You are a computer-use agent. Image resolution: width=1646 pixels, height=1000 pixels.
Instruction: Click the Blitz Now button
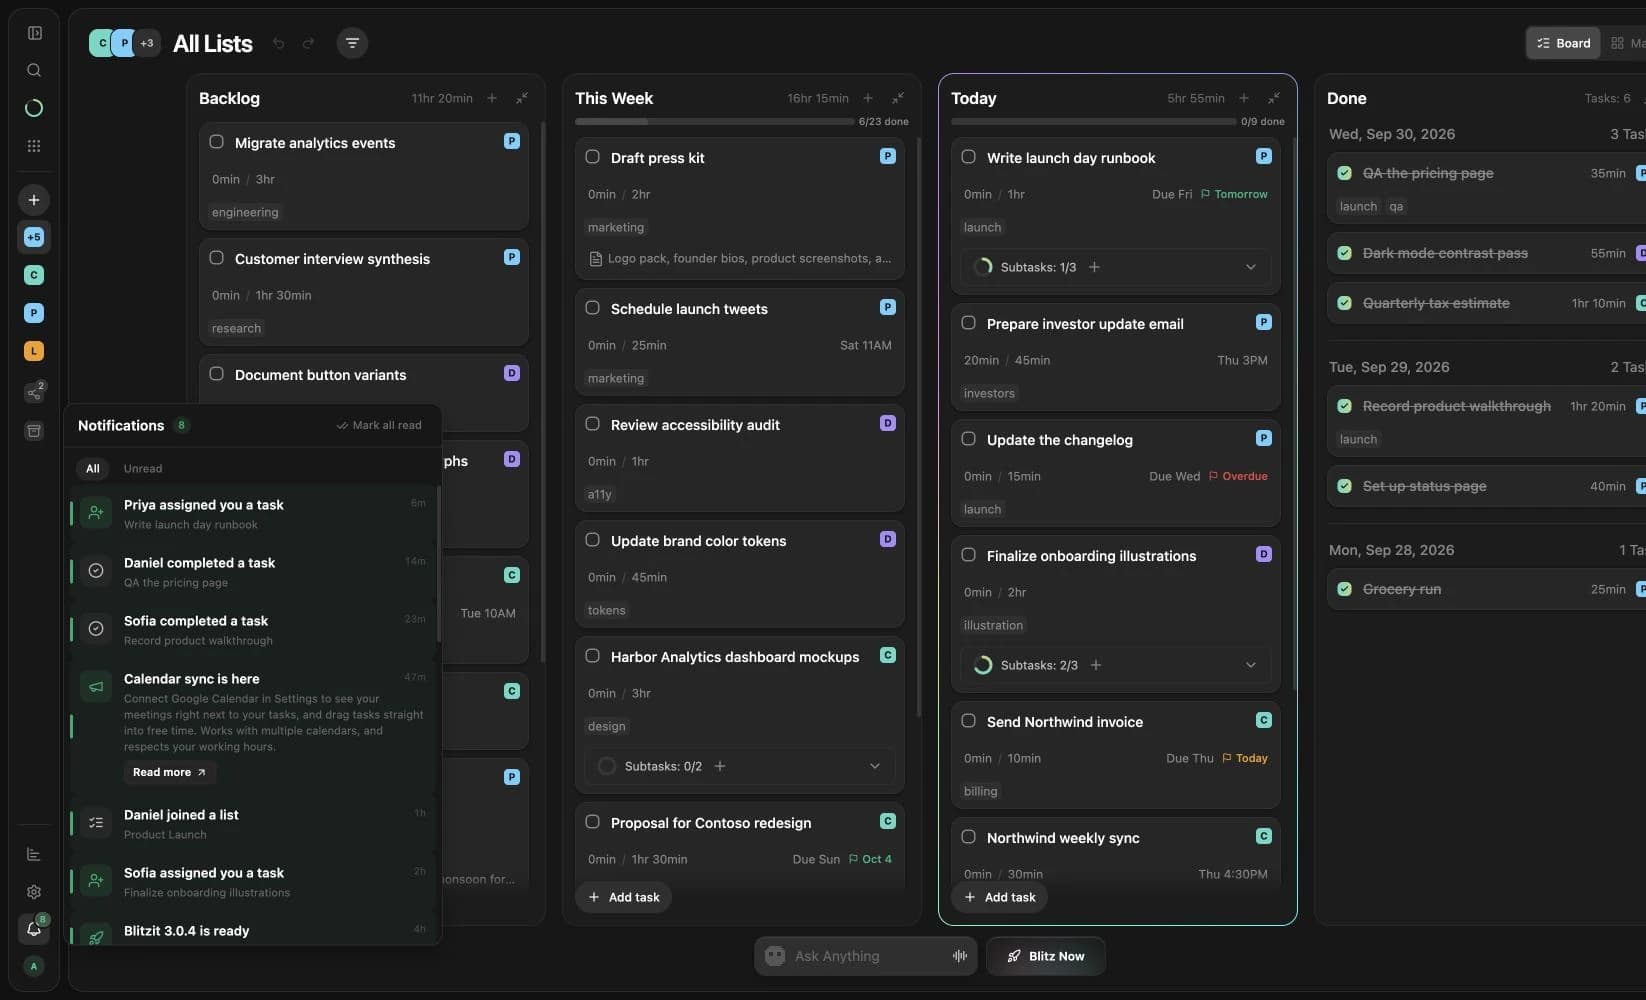coord(1046,956)
